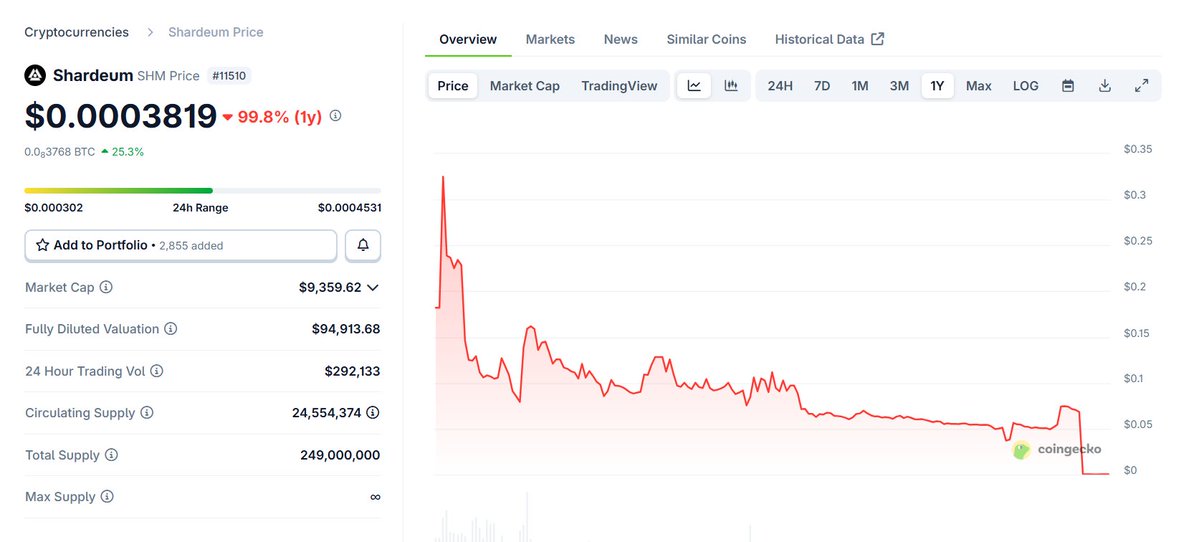Open the News tab
Screen dimensions: 1199x542
(x=620, y=39)
